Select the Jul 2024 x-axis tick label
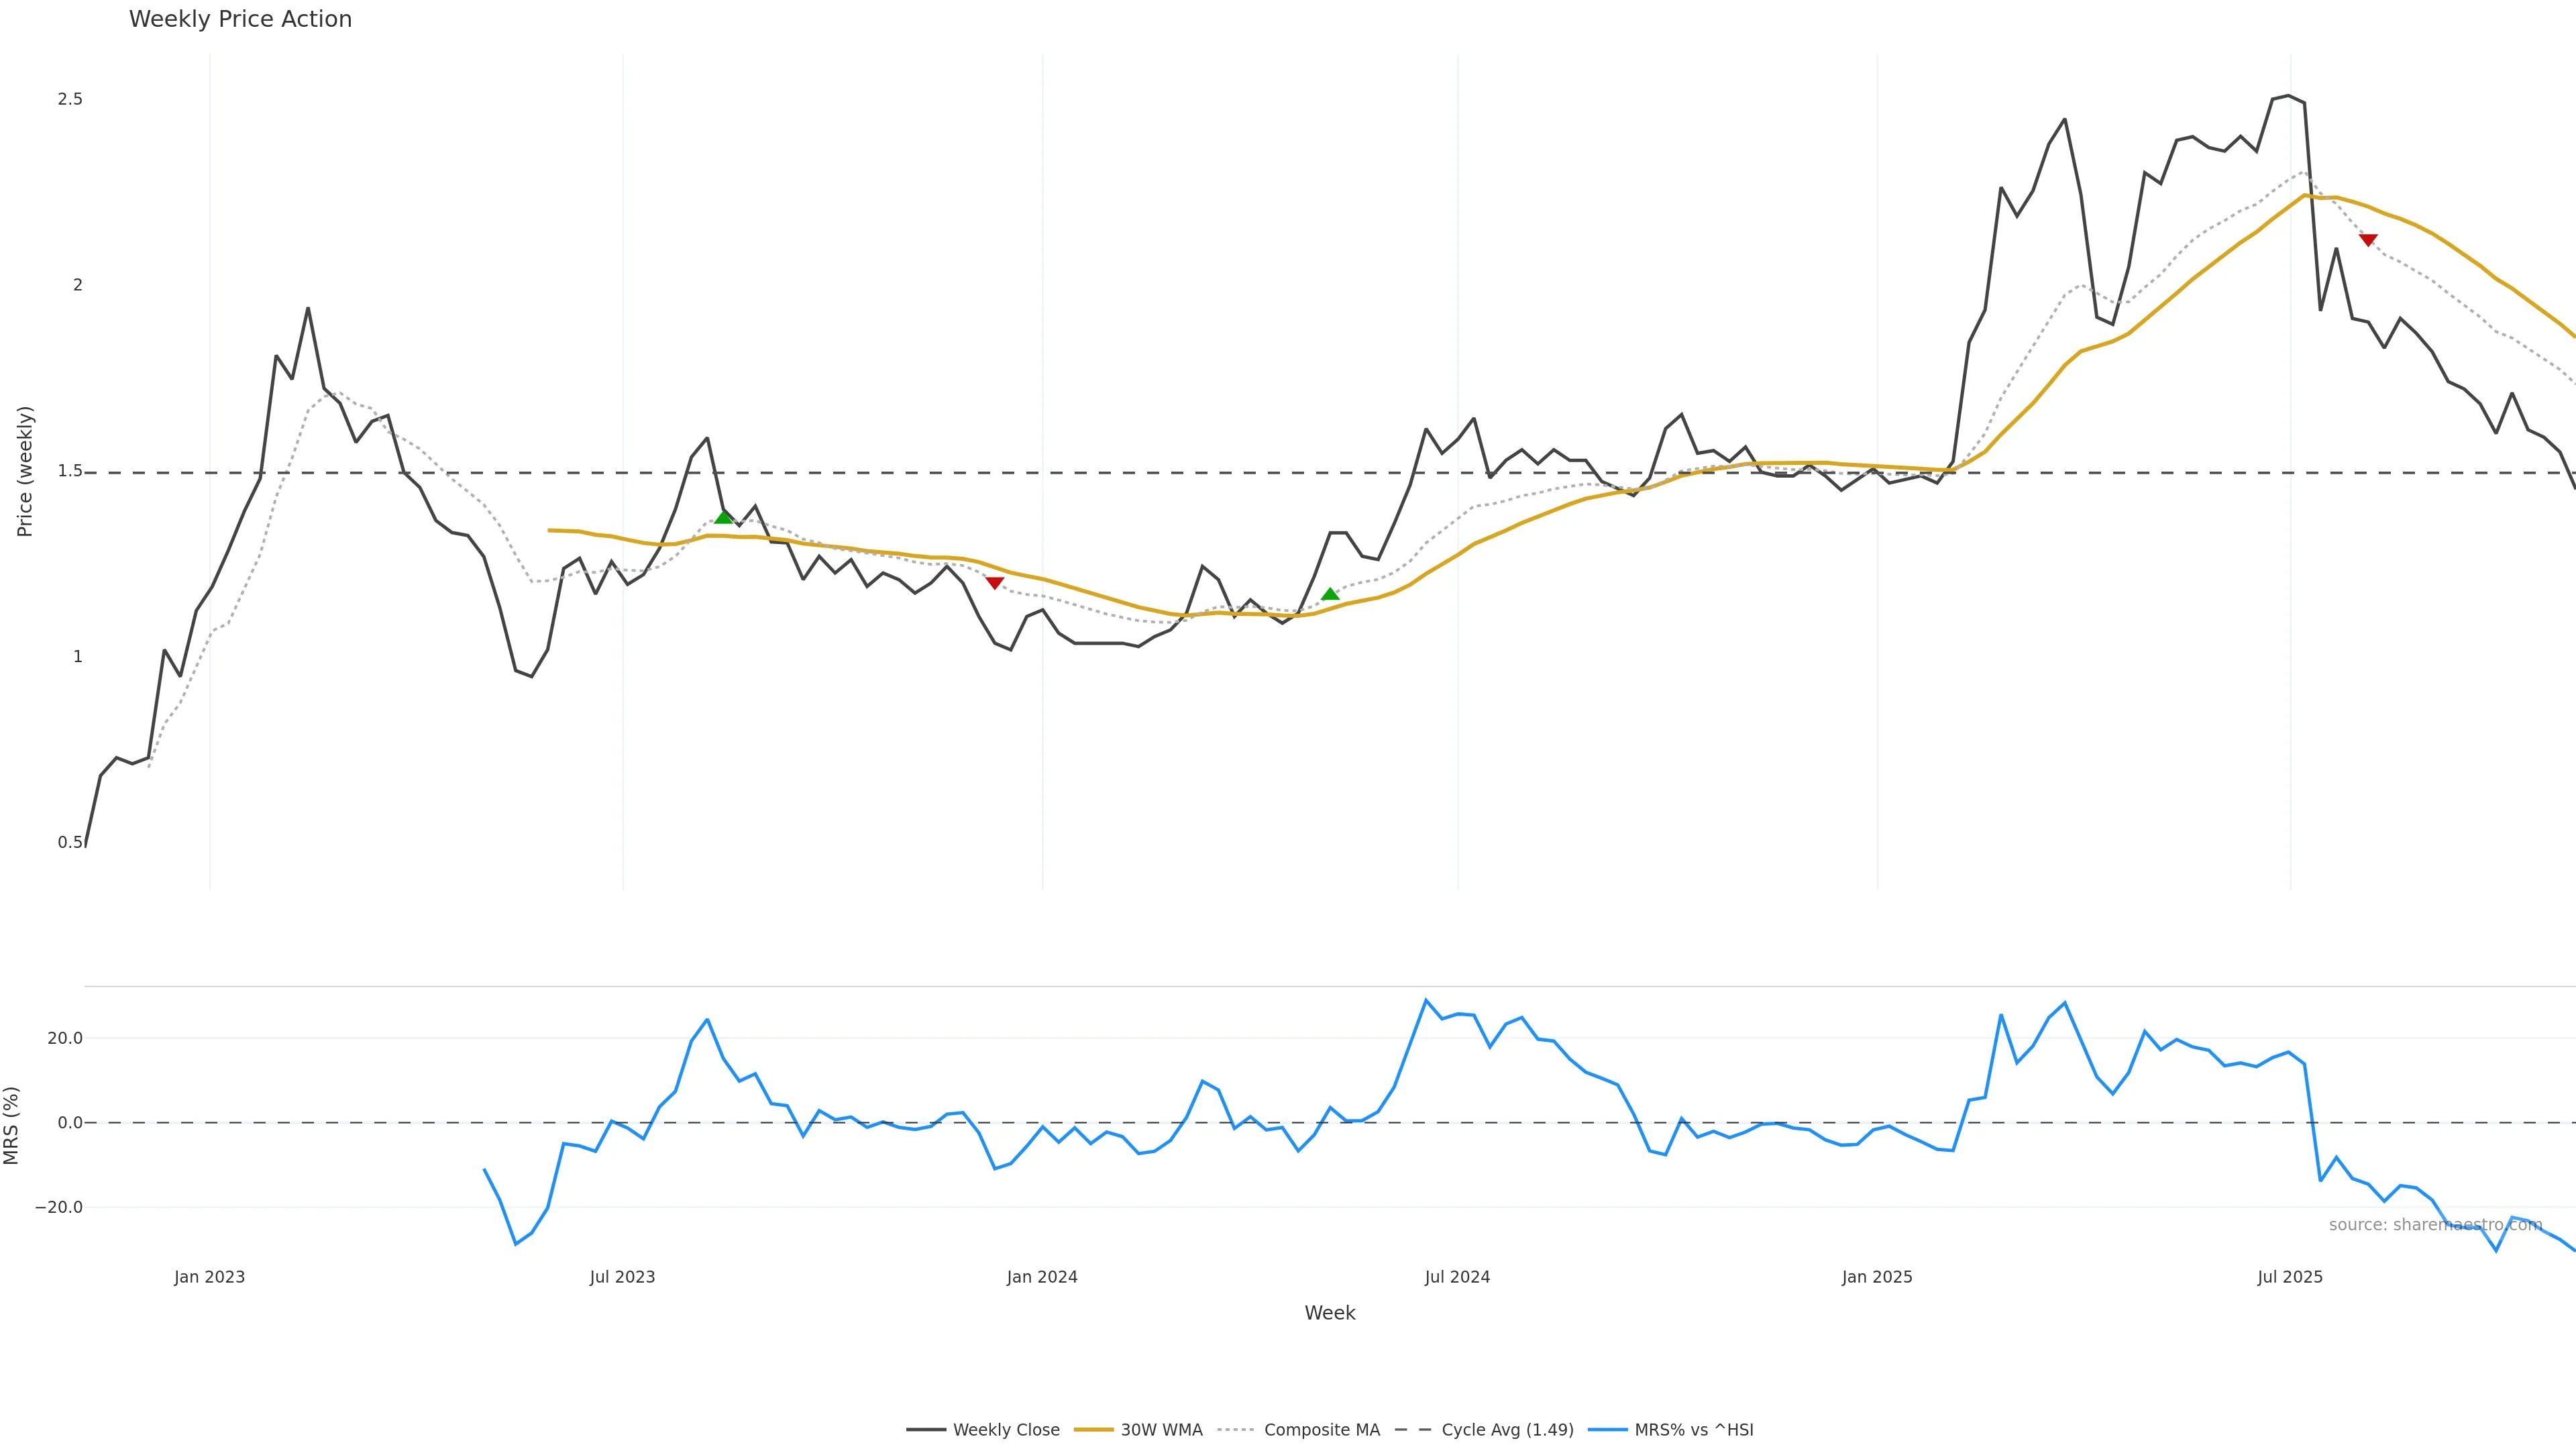Viewport: 2576px width, 1449px height. (1457, 1277)
